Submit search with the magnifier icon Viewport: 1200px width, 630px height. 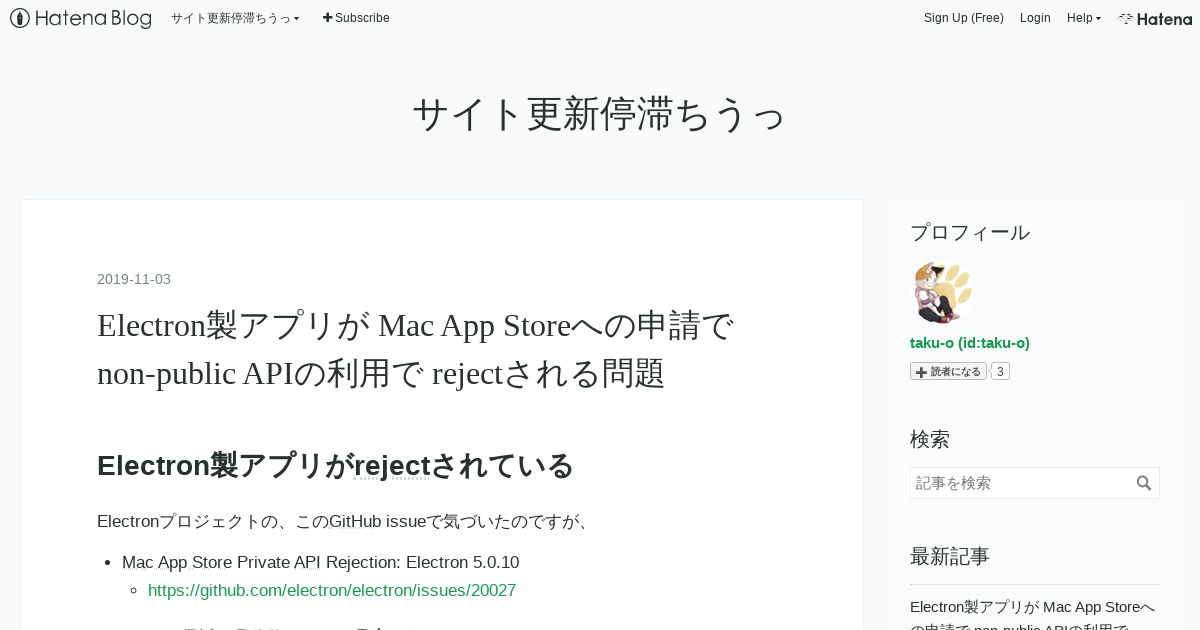[x=1145, y=483]
